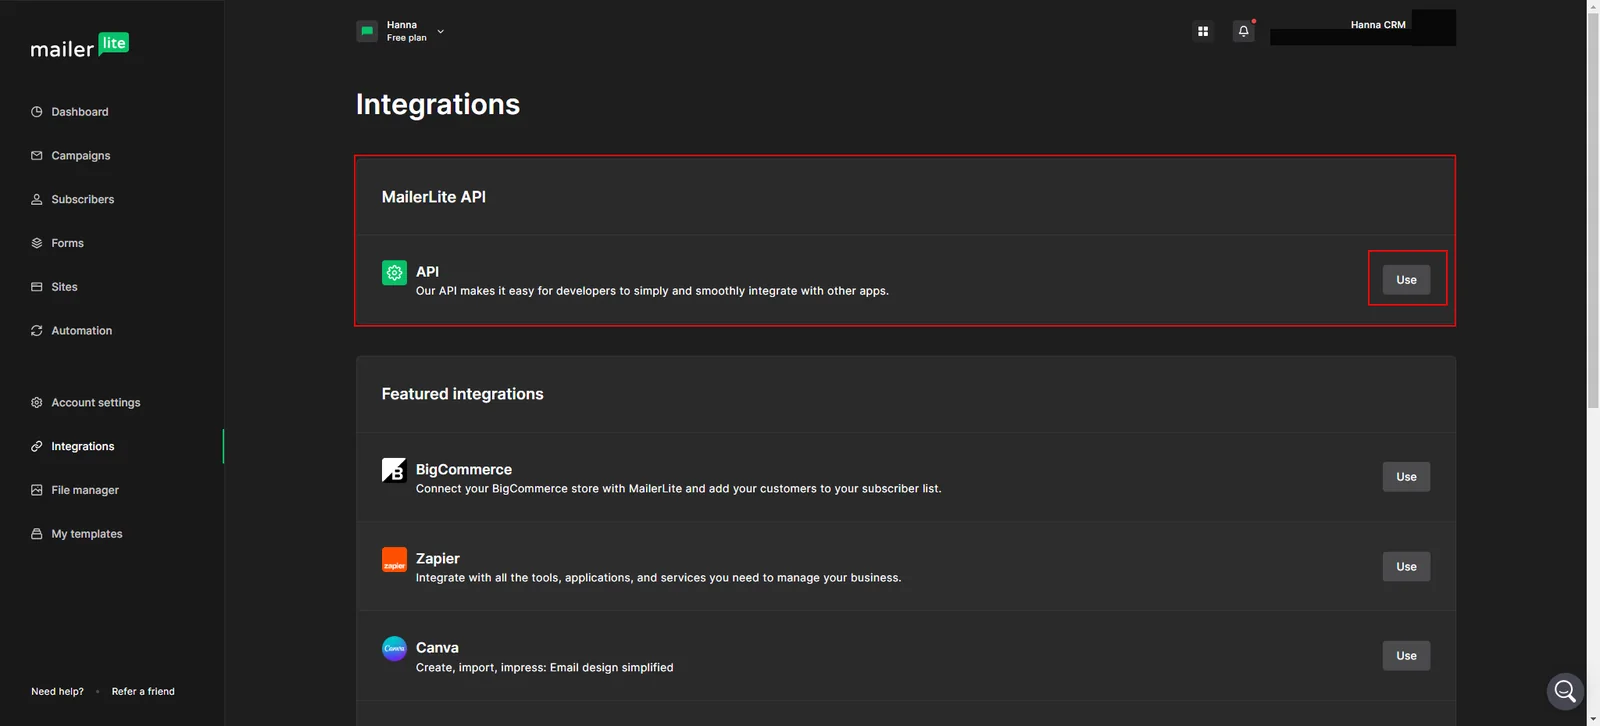Click the Subscribers person icon

coord(37,200)
